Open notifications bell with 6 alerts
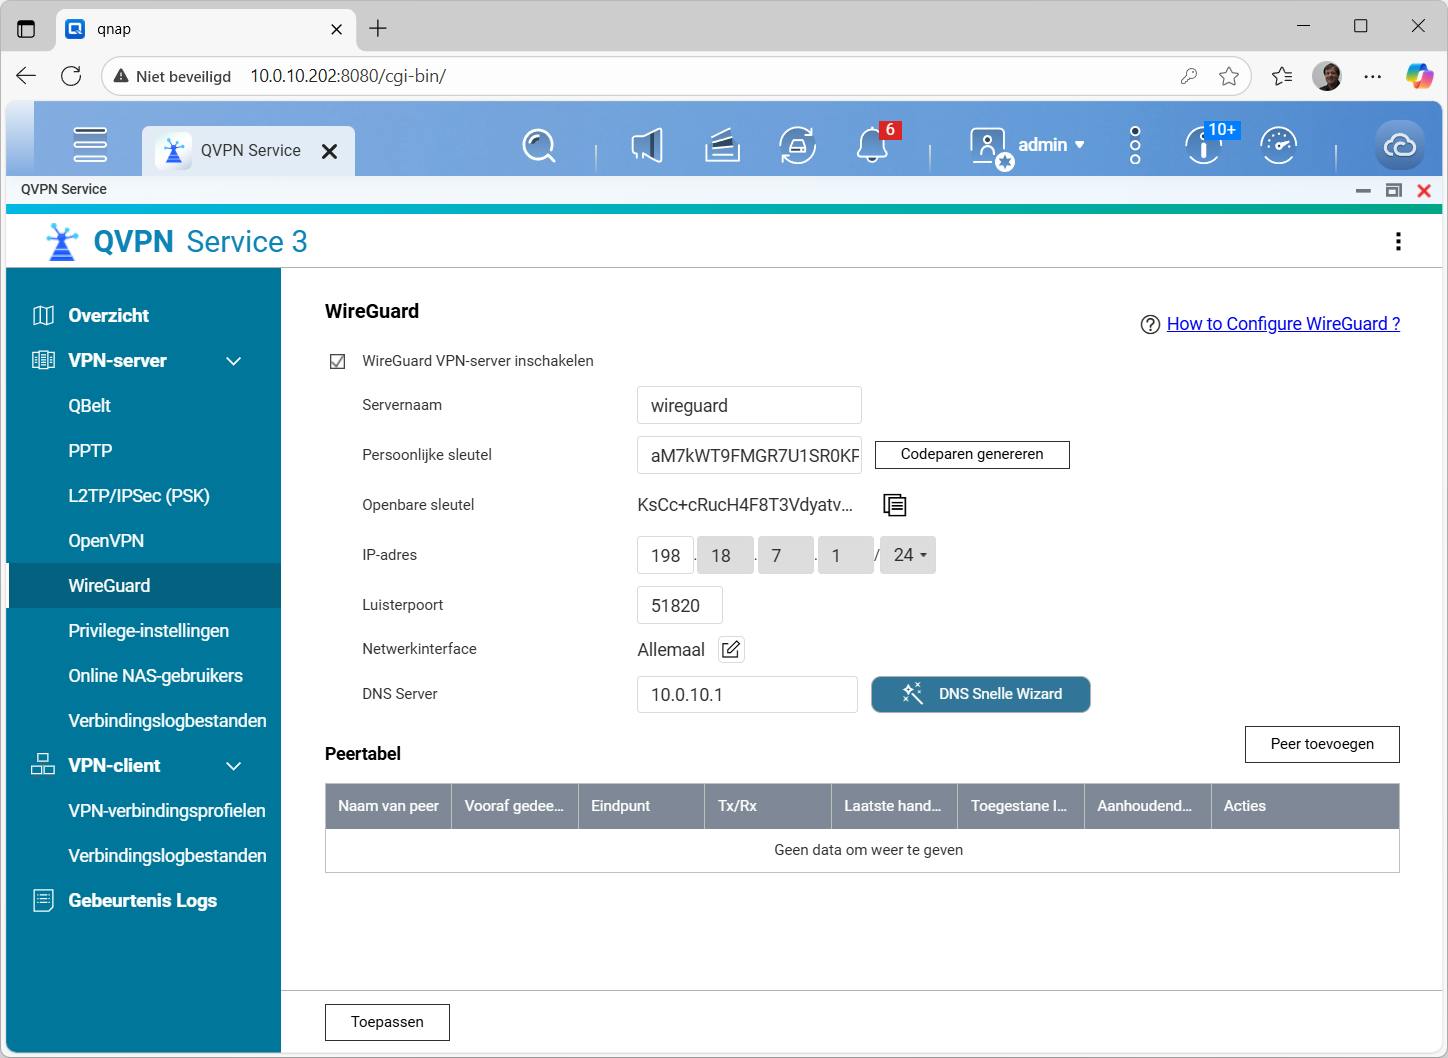Screen dimensions: 1448x1058 coord(872,146)
